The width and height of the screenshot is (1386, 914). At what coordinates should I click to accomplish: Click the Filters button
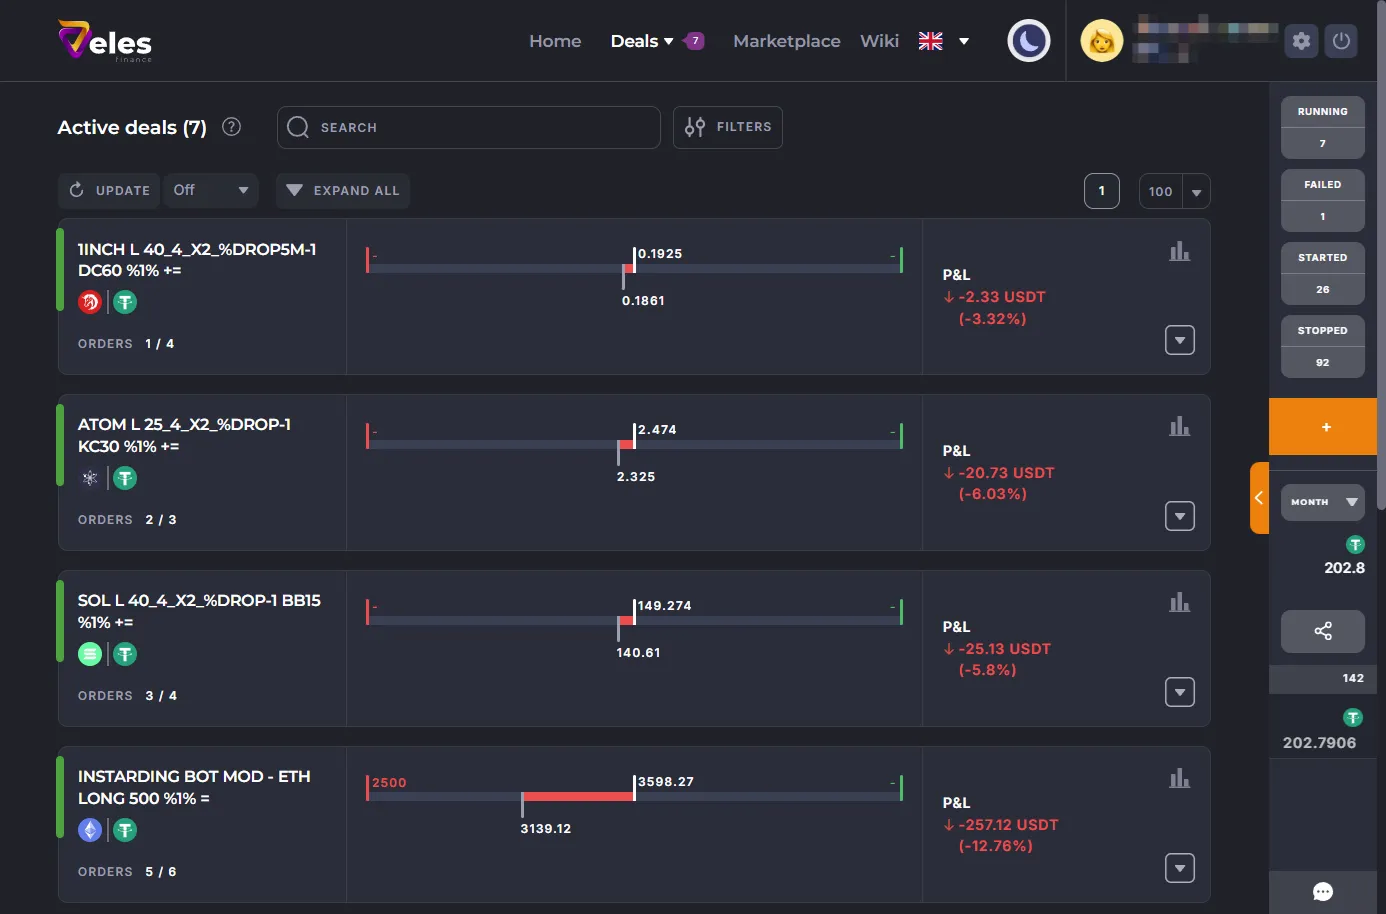[x=727, y=127]
